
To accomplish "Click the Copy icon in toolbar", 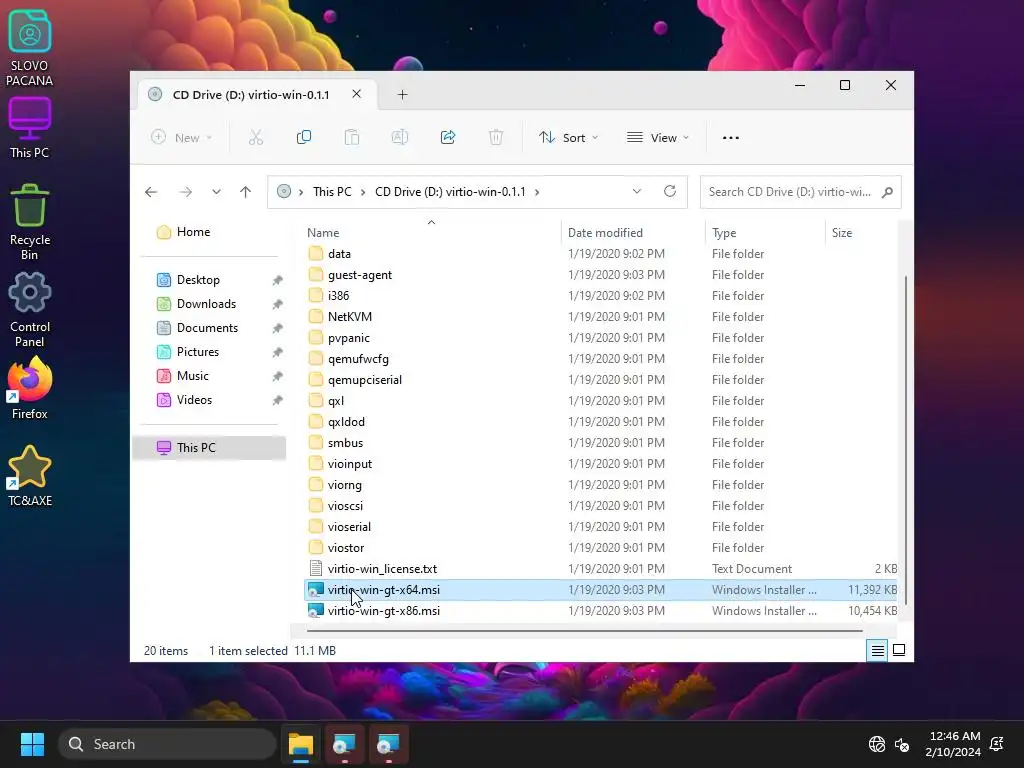I will coord(304,138).
